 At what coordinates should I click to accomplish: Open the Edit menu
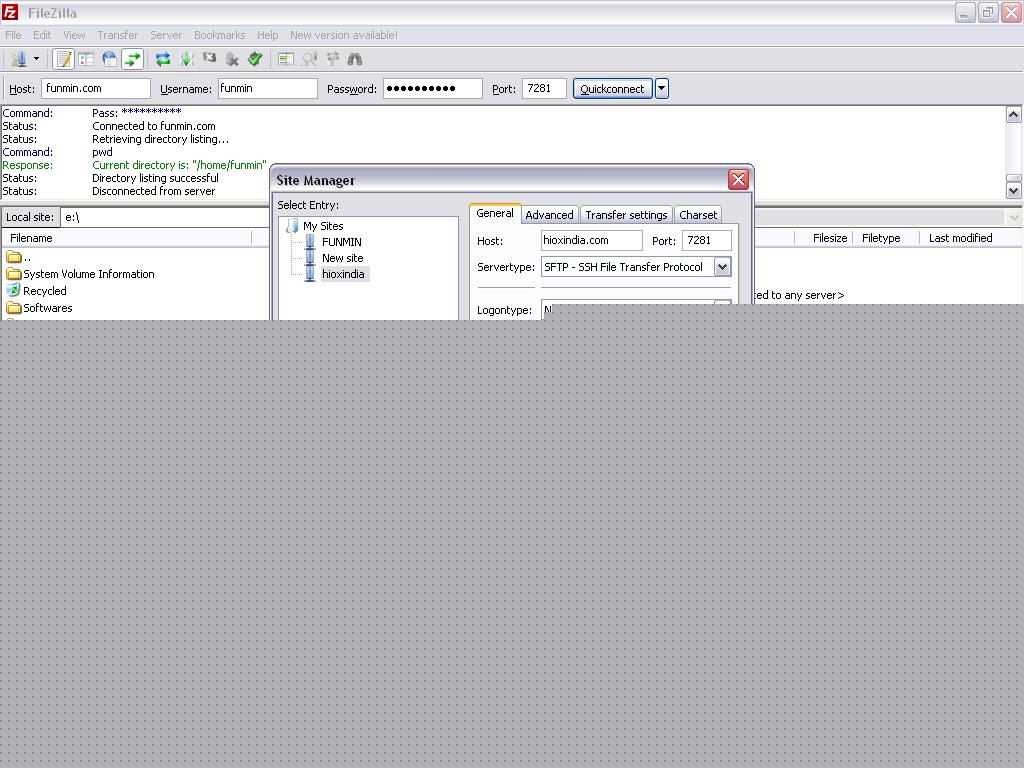coord(42,35)
